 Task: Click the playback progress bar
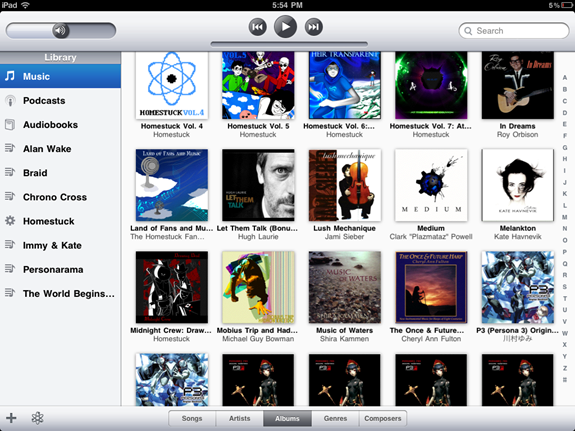(x=289, y=44)
